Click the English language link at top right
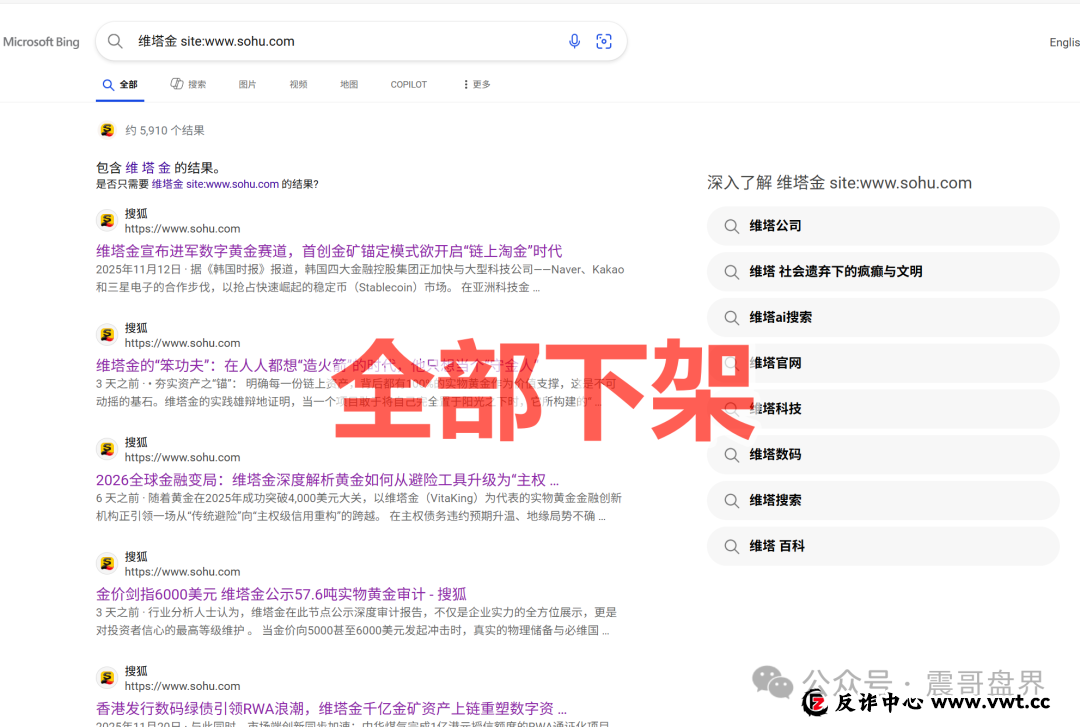Image resolution: width=1080 pixels, height=727 pixels. [1065, 42]
